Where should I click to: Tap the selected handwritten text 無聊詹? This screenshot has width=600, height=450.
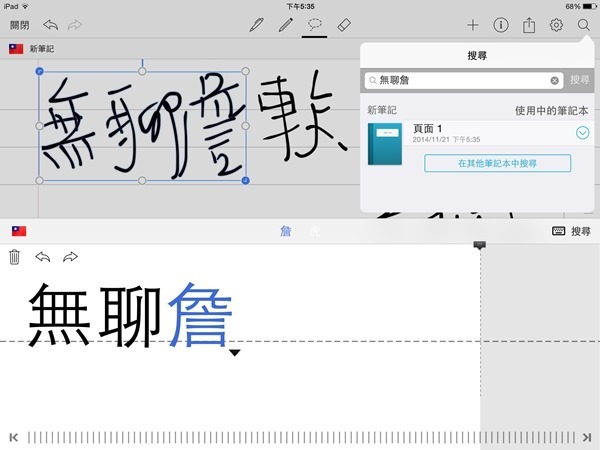tap(142, 126)
